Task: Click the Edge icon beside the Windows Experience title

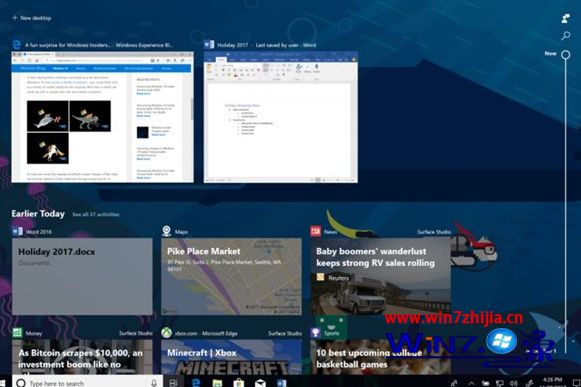Action: click(x=17, y=45)
